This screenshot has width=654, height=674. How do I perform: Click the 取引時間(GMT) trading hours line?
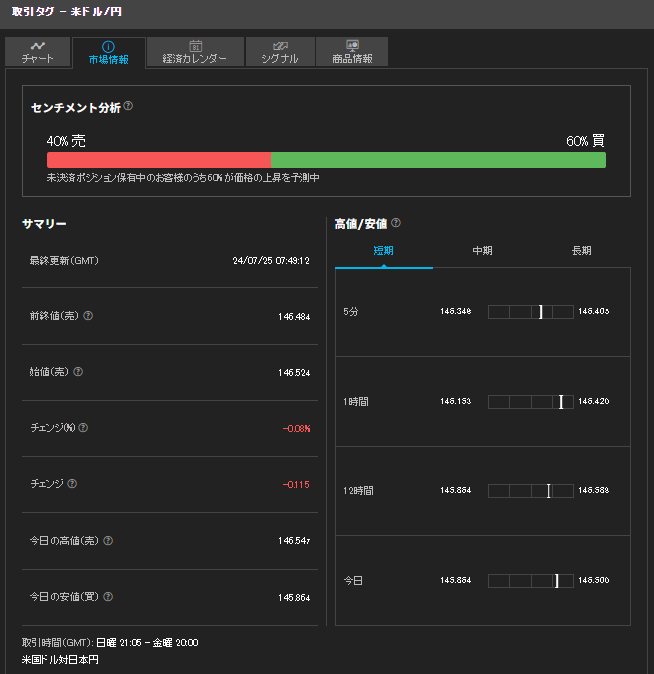pyautogui.click(x=110, y=643)
